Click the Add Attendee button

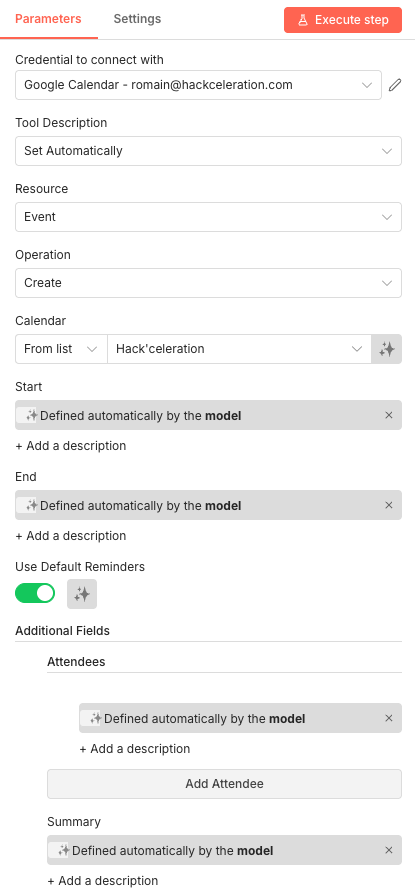click(225, 784)
